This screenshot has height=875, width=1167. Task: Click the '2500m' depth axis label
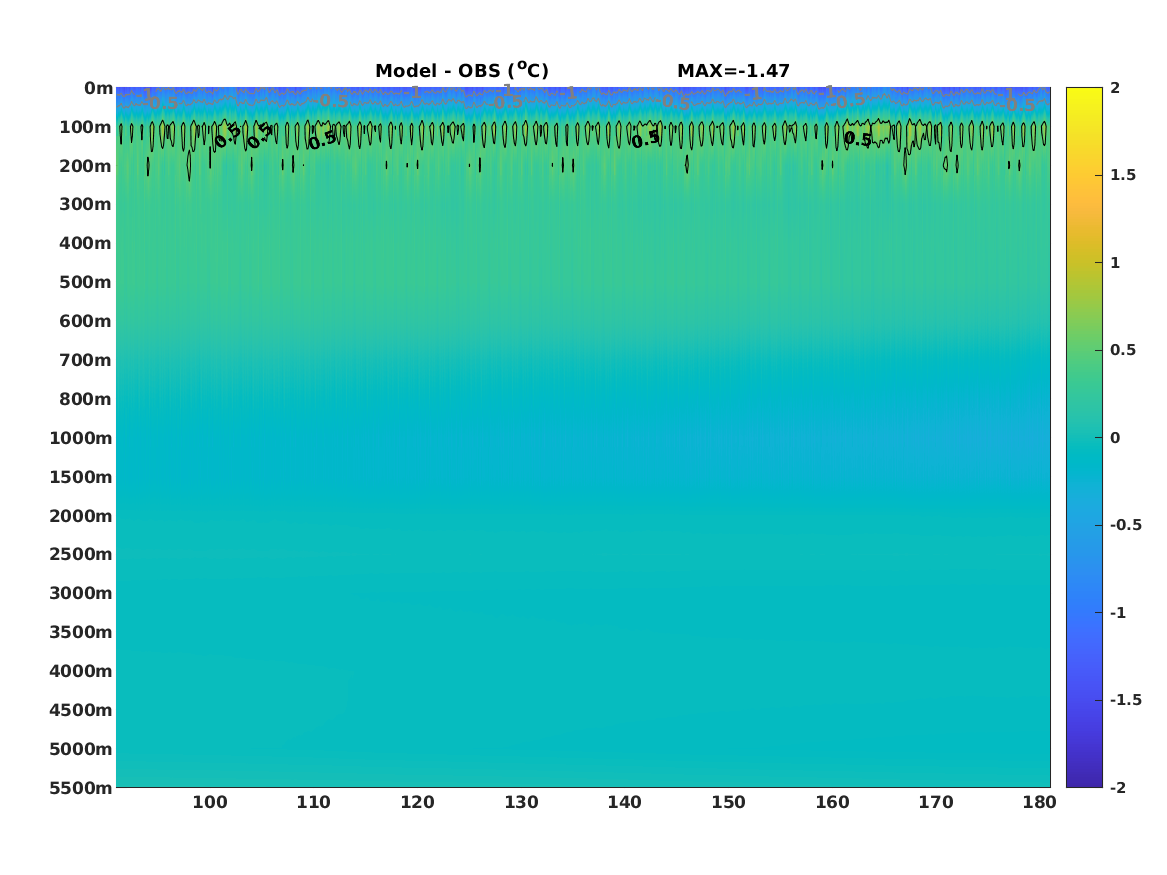[81, 554]
